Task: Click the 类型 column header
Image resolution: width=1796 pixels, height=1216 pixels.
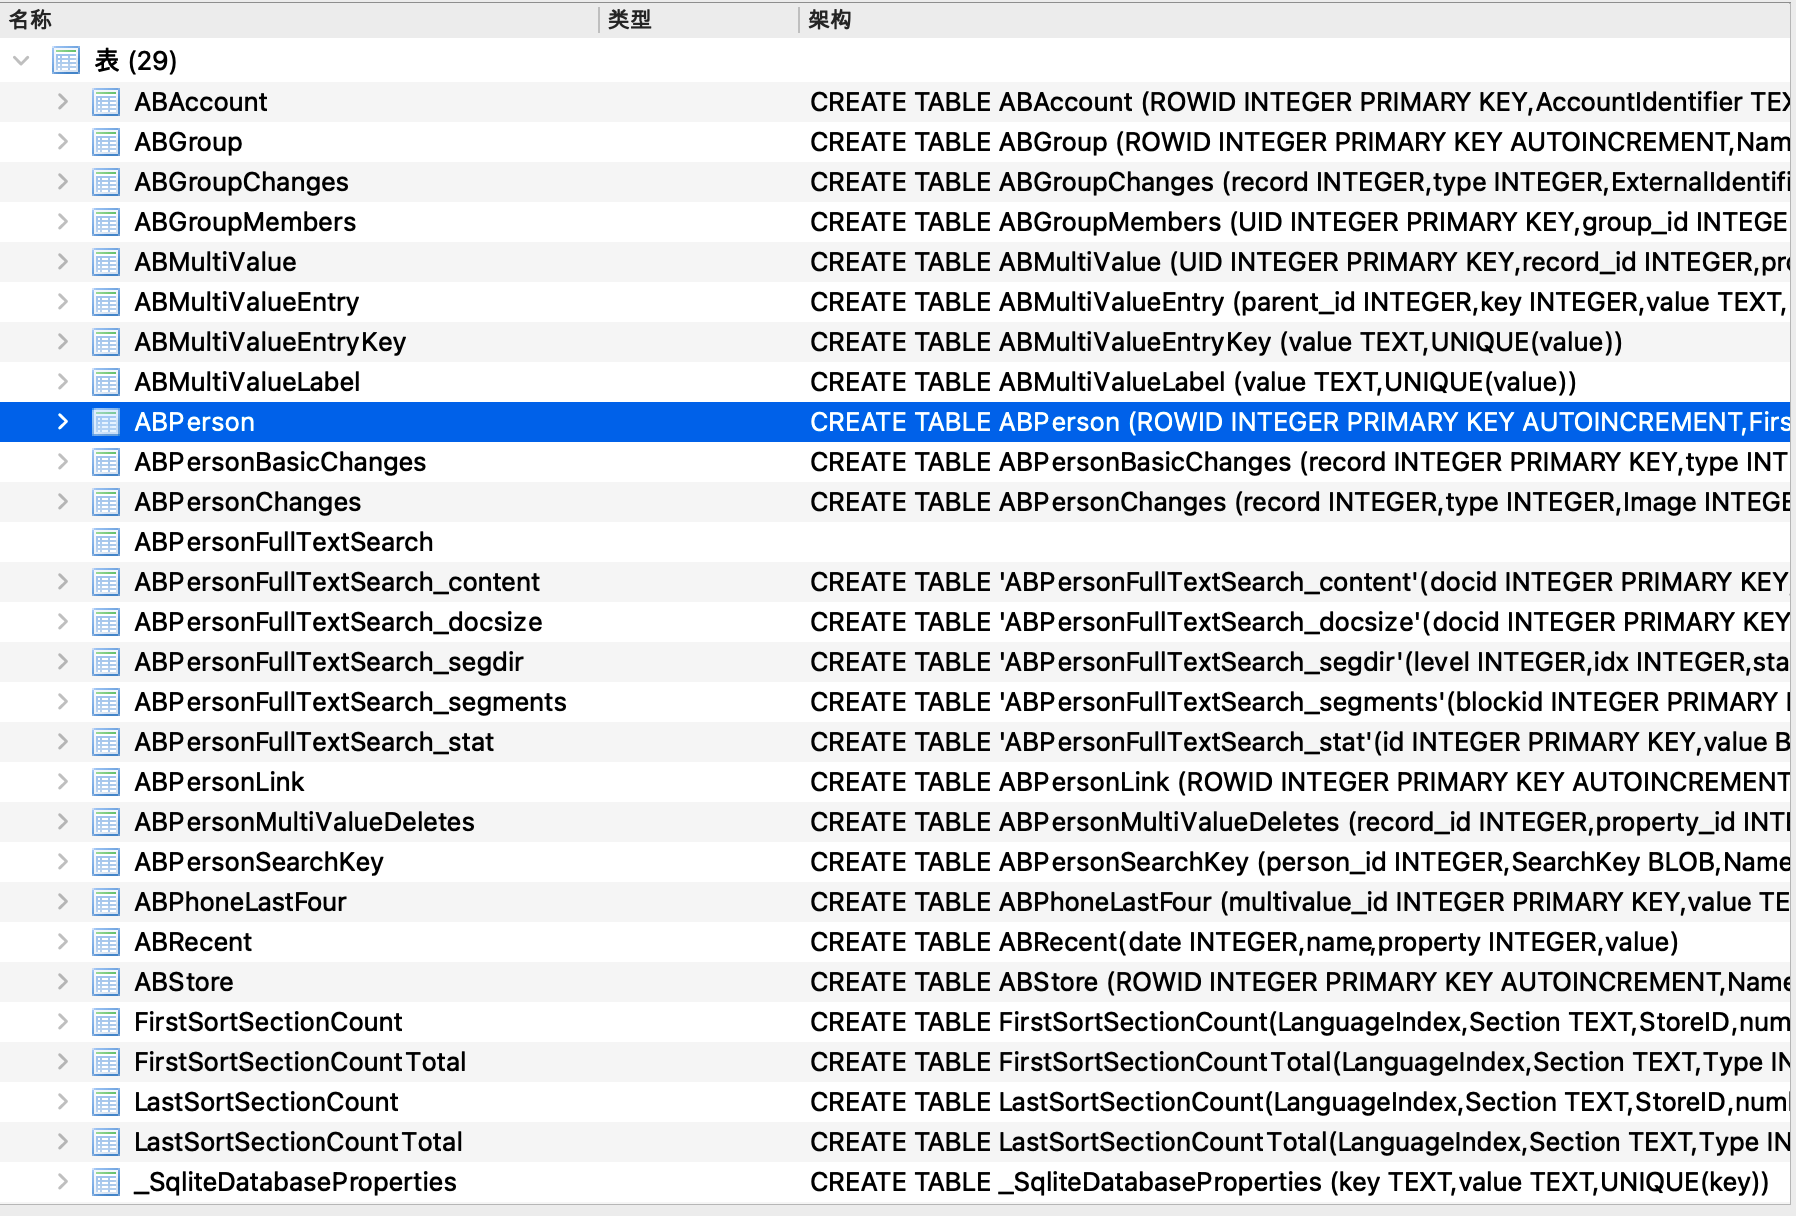Action: (x=630, y=19)
